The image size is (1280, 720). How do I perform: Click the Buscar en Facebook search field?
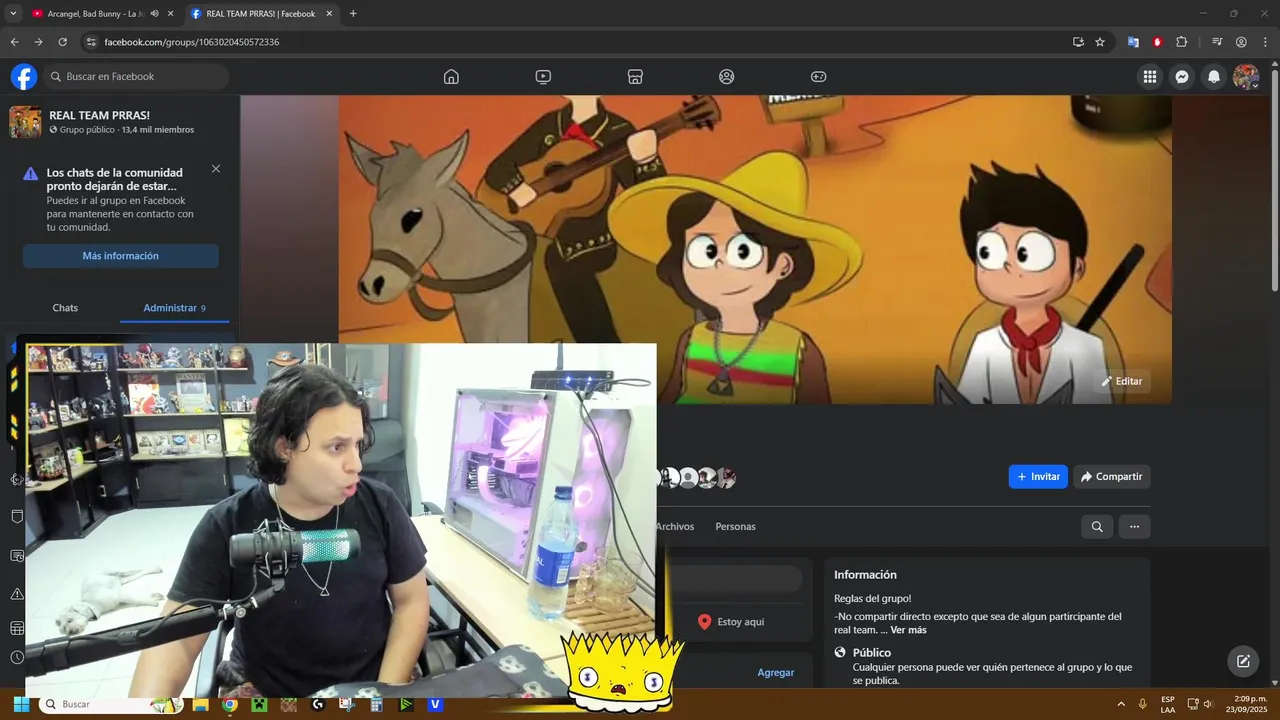(138, 77)
